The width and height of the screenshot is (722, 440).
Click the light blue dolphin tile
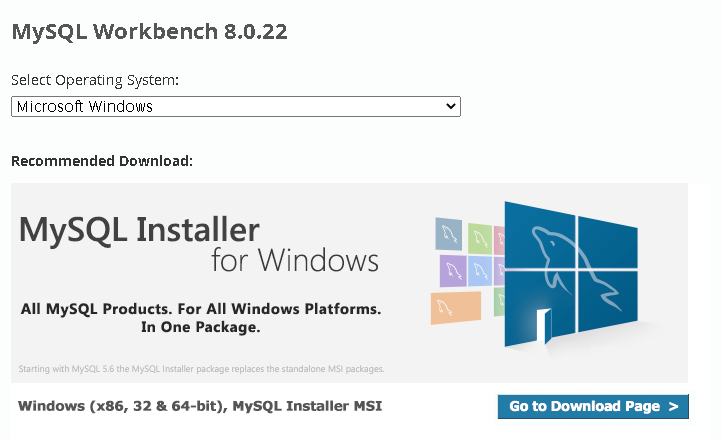click(481, 270)
